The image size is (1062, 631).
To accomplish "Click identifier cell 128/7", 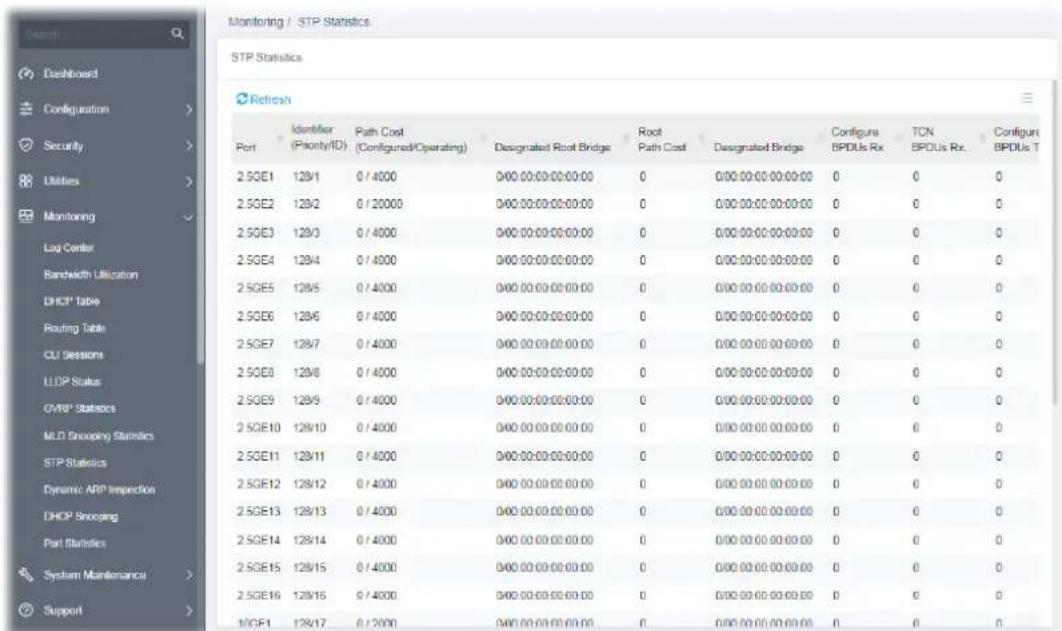I will 306,344.
